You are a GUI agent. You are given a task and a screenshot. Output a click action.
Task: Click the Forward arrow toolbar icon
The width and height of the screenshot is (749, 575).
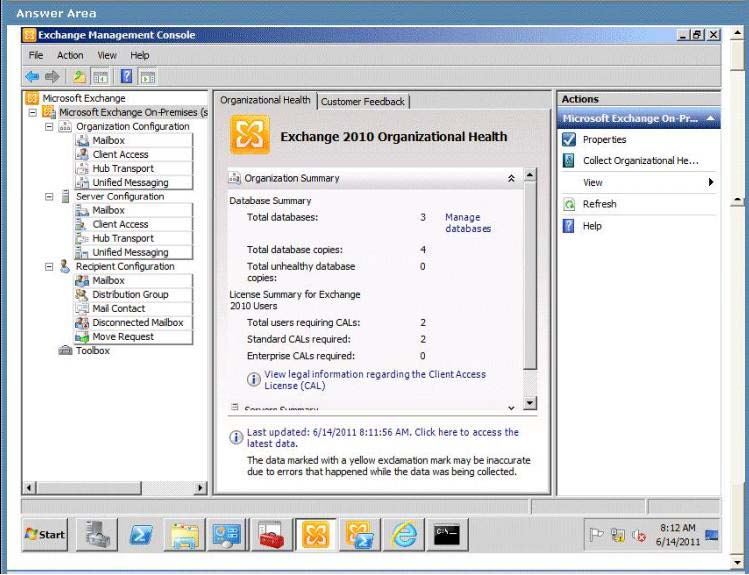pos(52,76)
